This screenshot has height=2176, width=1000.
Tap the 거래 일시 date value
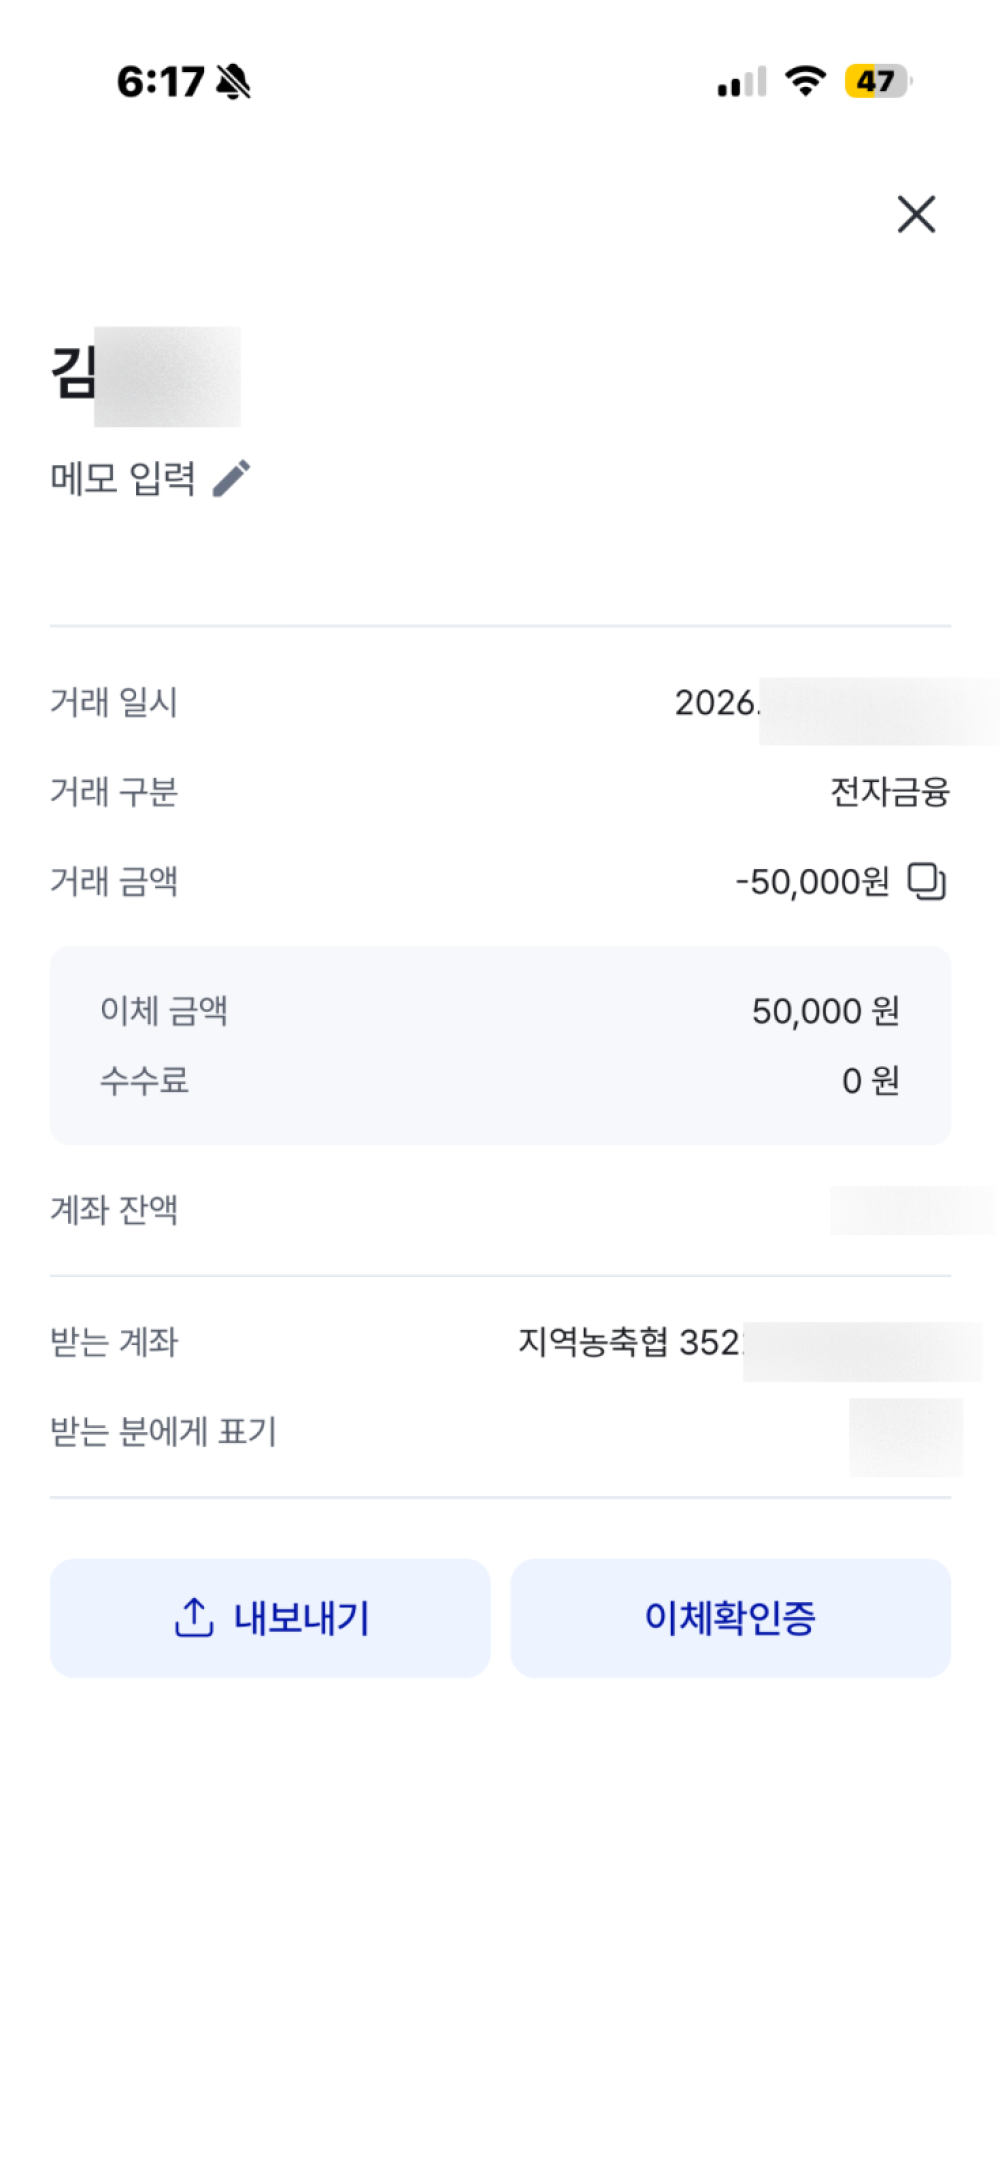(x=716, y=703)
